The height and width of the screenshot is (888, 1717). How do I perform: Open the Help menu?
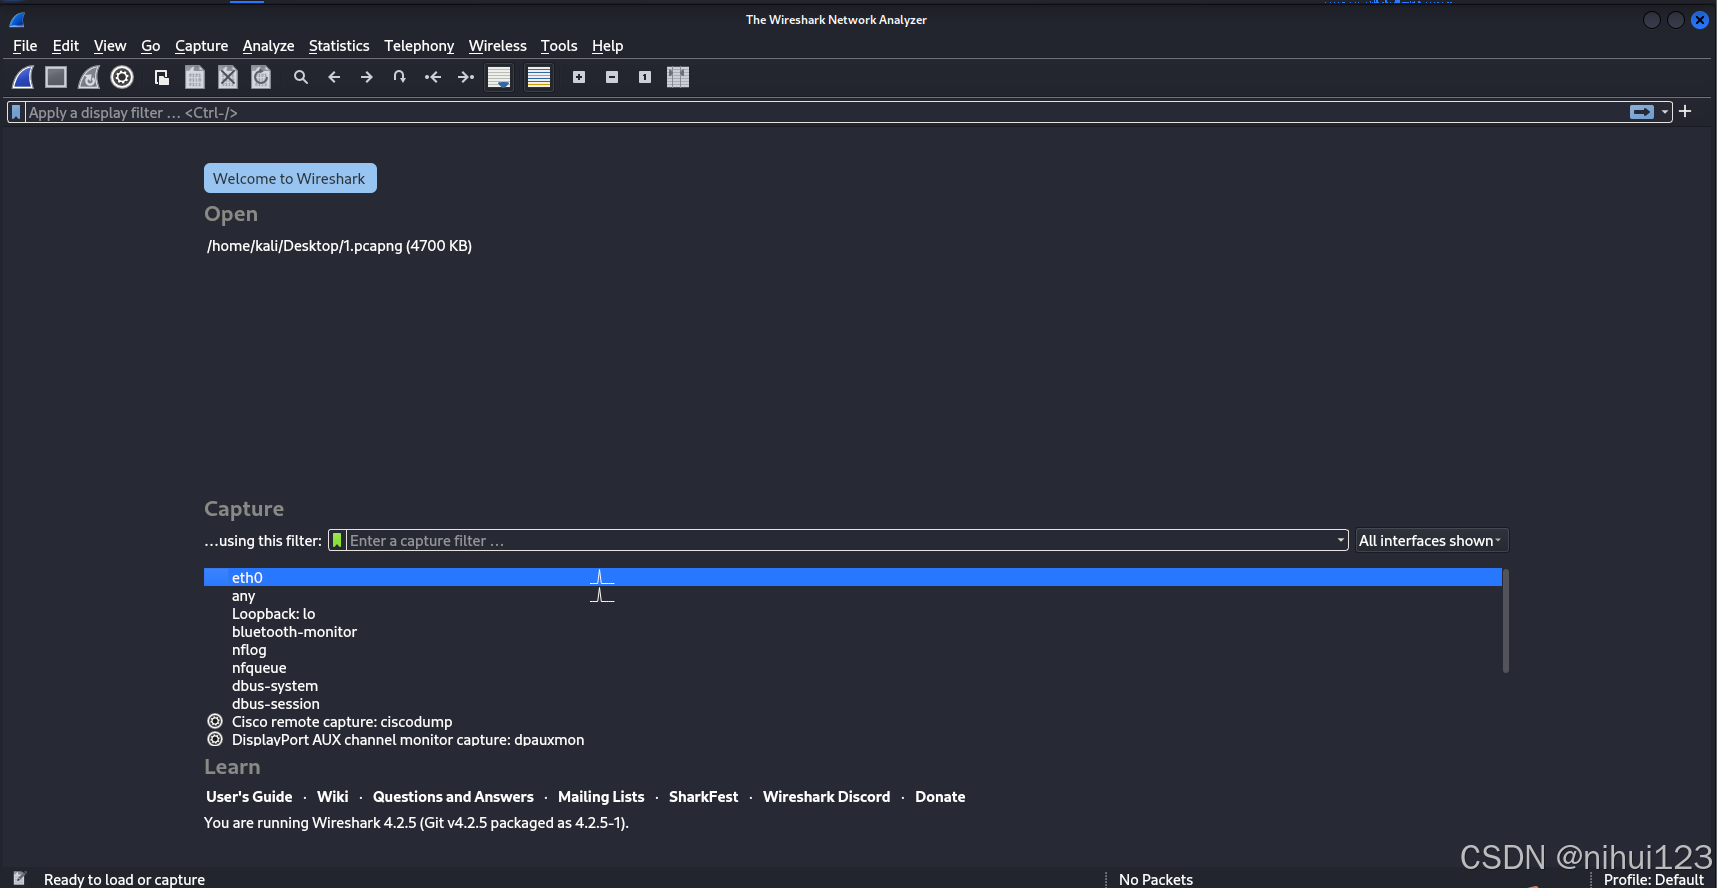click(x=607, y=46)
